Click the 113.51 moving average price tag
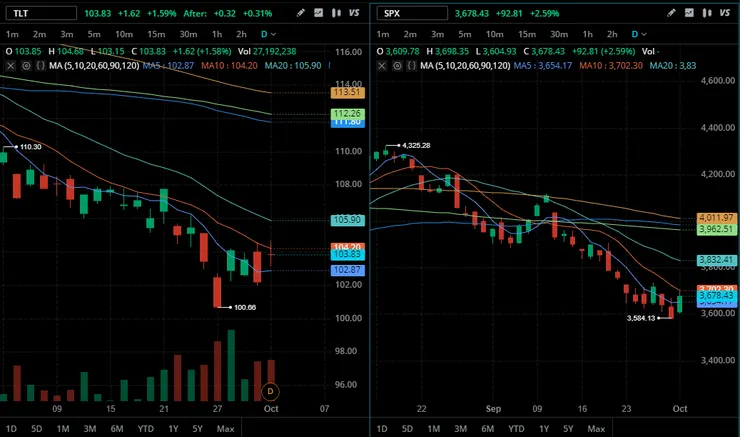This screenshot has height=437, width=740. pyautogui.click(x=348, y=92)
